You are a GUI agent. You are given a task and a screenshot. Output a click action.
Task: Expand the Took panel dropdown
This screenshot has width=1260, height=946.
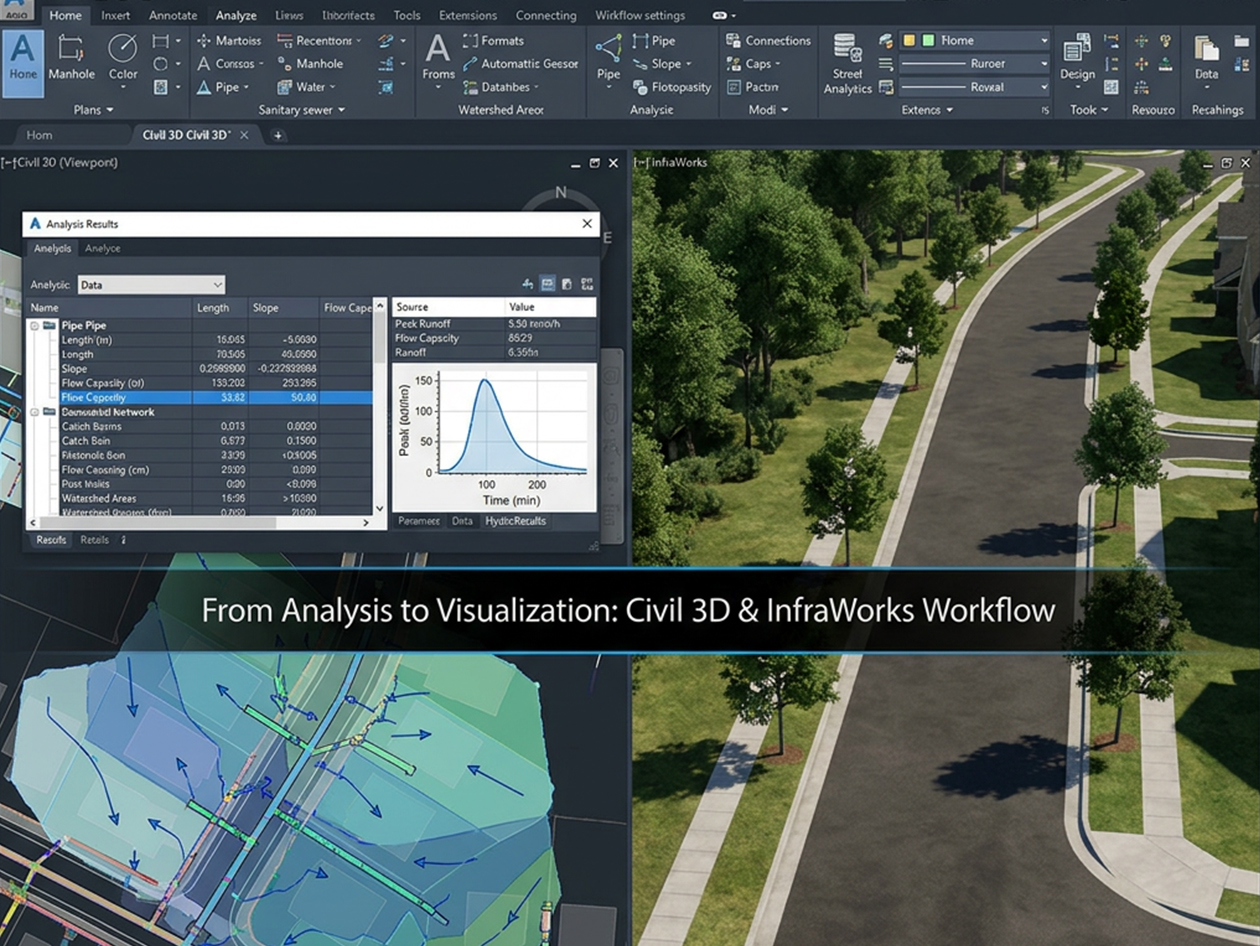click(1089, 110)
